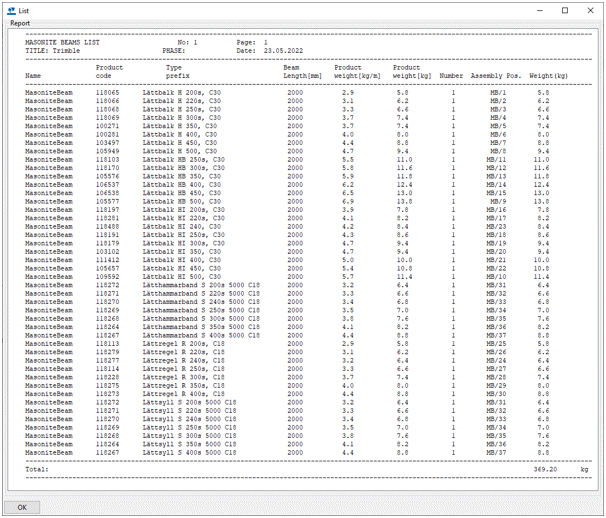Click the Product weight[kg] column header
Image resolution: width=606 pixels, height=518 pixels.
tap(412, 72)
